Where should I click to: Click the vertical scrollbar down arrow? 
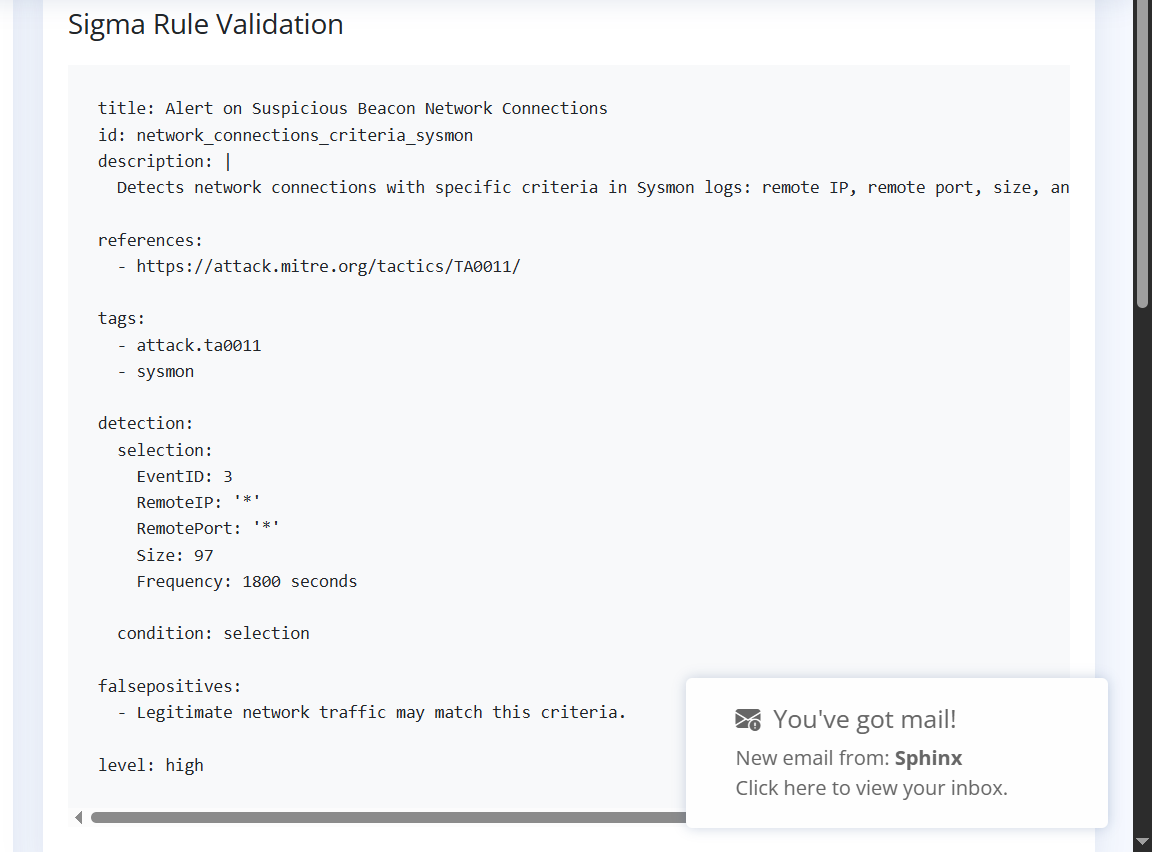1142,841
